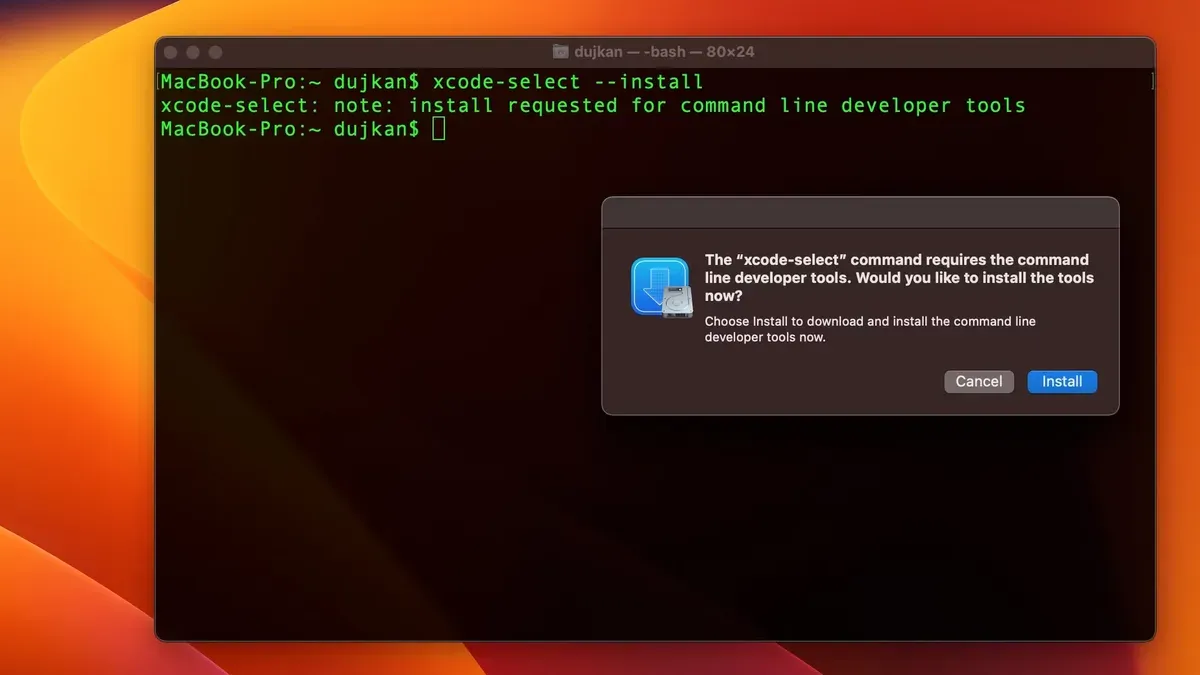
Task: Click the software installer icon in dialog
Action: coord(661,288)
